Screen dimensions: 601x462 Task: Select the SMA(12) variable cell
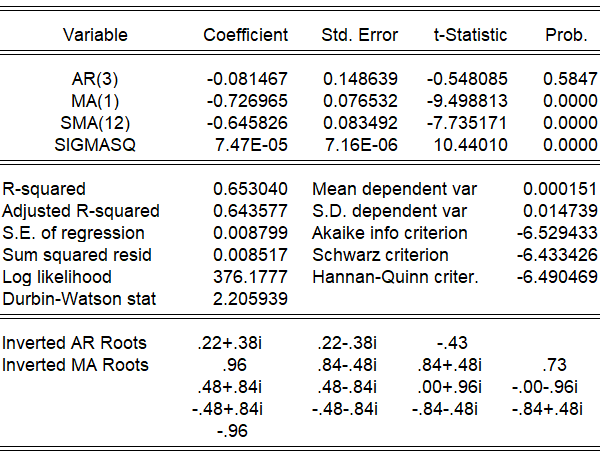[95, 123]
